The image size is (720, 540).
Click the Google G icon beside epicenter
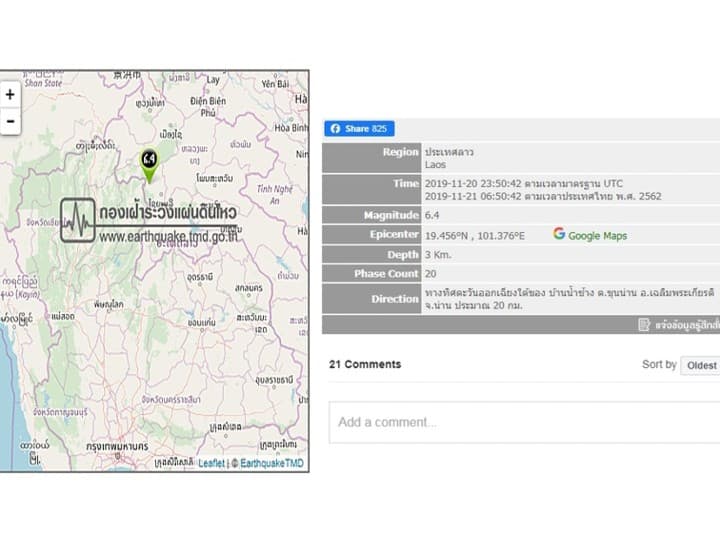pyautogui.click(x=559, y=234)
